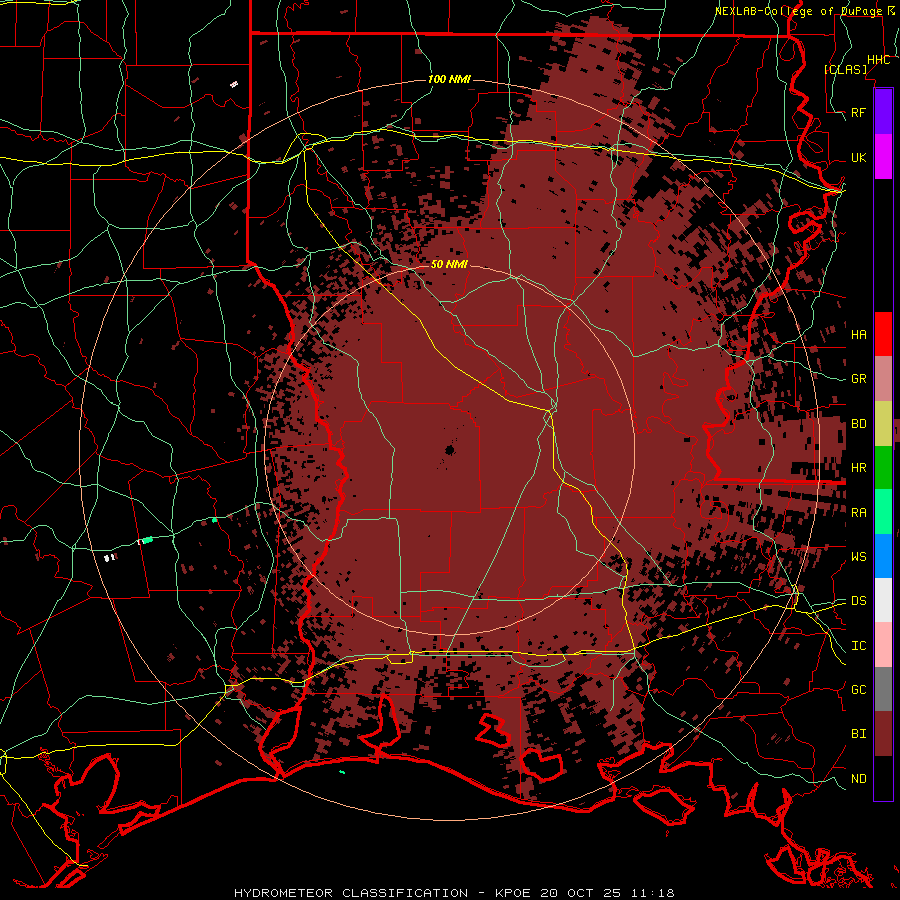This screenshot has width=900, height=900.
Task: Click the black radar site dot at map center
Action: click(x=450, y=450)
